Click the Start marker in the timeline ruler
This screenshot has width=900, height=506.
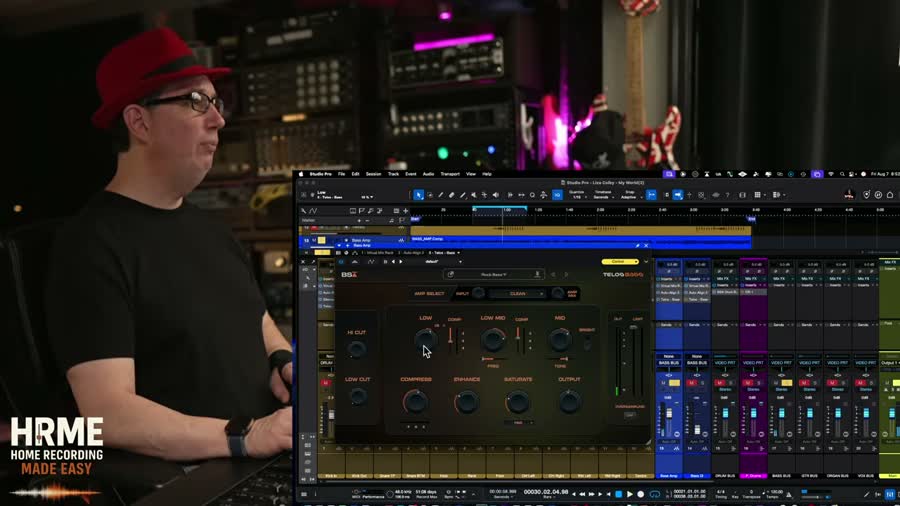[x=415, y=219]
